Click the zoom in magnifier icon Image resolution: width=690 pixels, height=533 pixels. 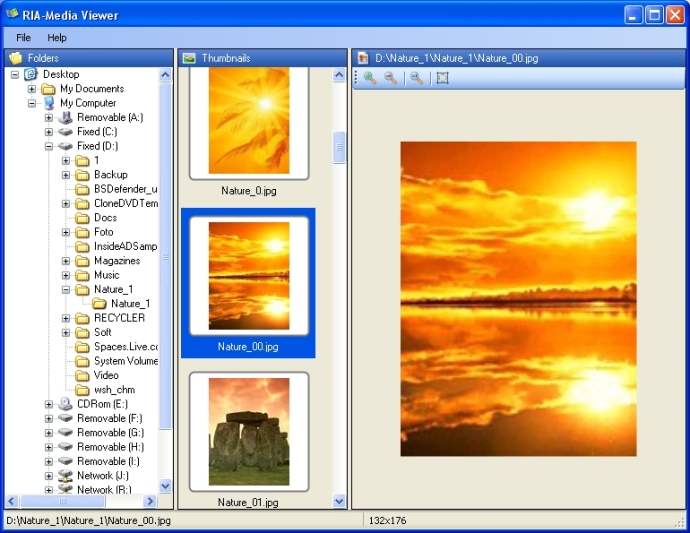pyautogui.click(x=370, y=78)
